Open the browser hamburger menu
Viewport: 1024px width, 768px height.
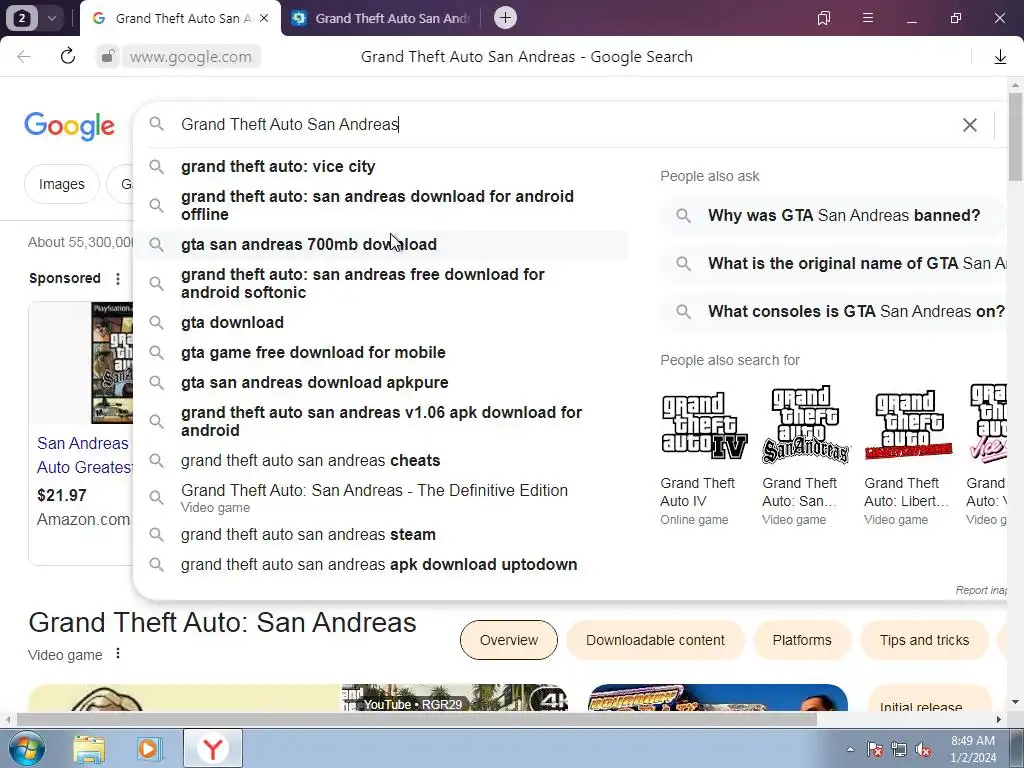(868, 18)
